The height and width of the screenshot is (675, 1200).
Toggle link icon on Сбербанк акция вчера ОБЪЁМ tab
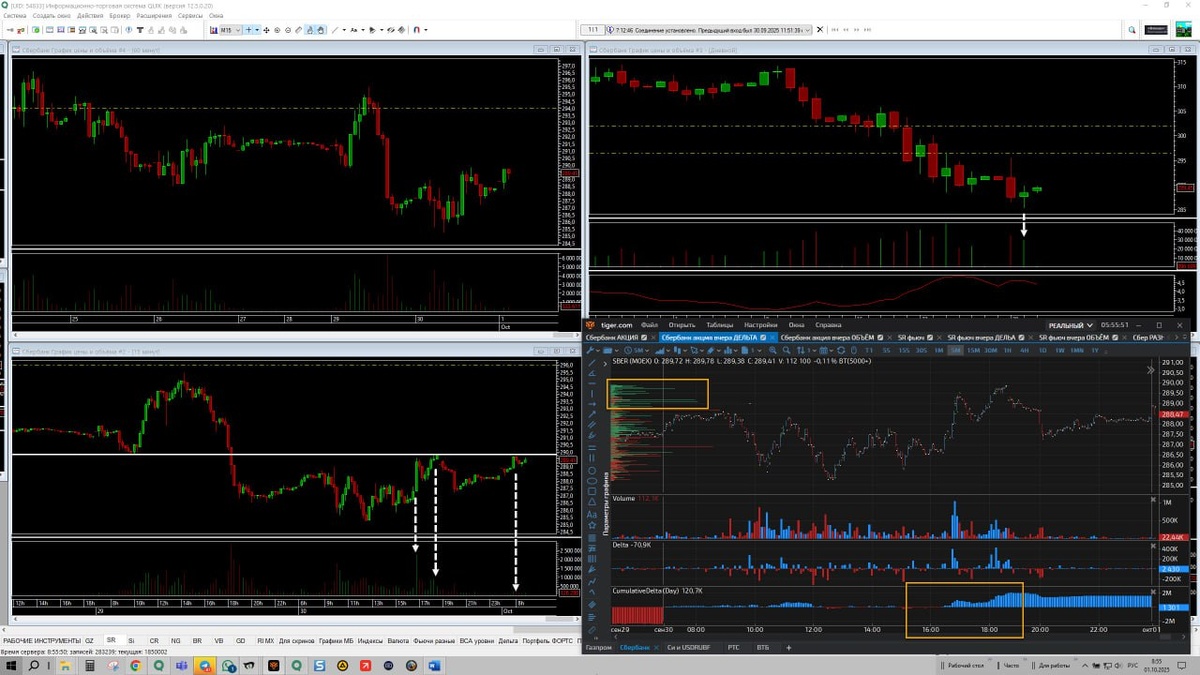point(879,337)
